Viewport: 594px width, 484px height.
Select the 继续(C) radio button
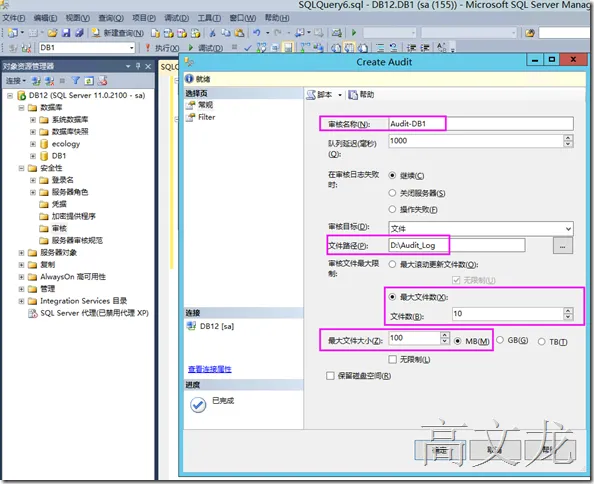click(x=392, y=175)
